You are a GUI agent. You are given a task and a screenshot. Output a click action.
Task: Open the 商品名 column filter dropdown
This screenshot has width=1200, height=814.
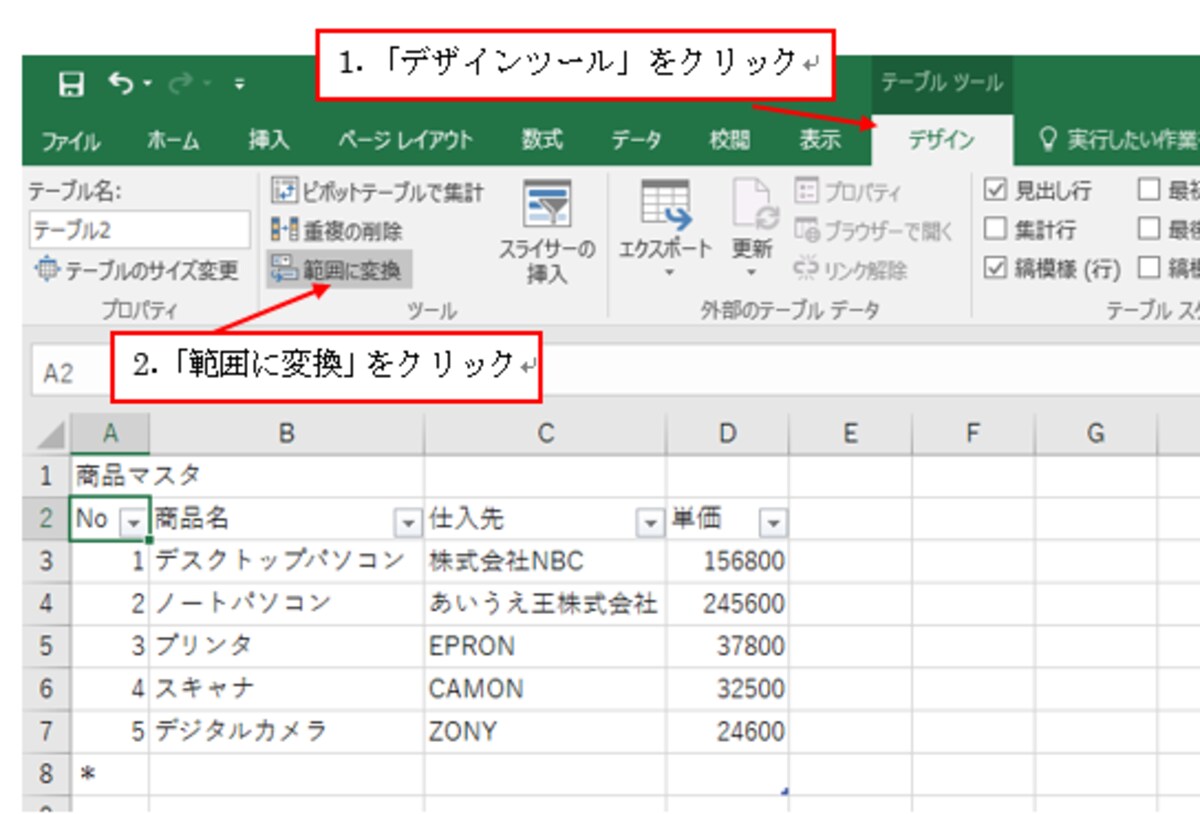click(407, 522)
